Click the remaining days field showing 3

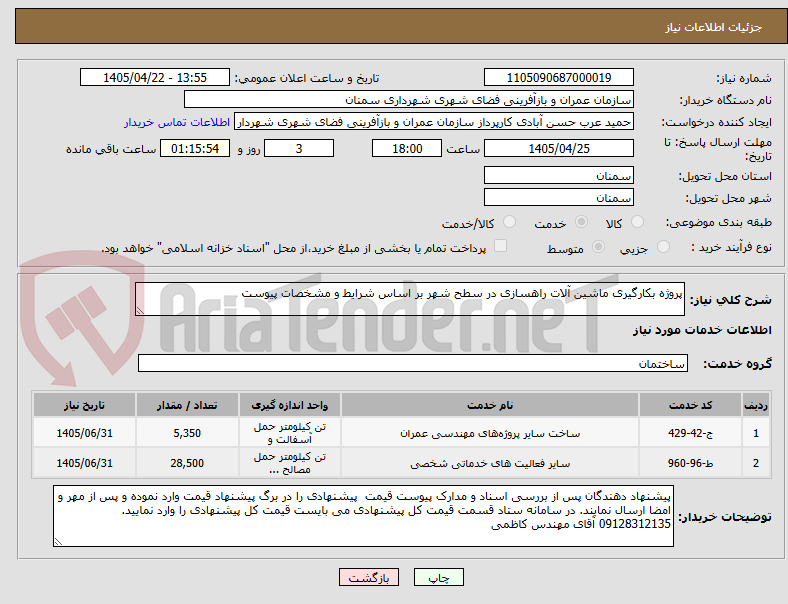299,148
